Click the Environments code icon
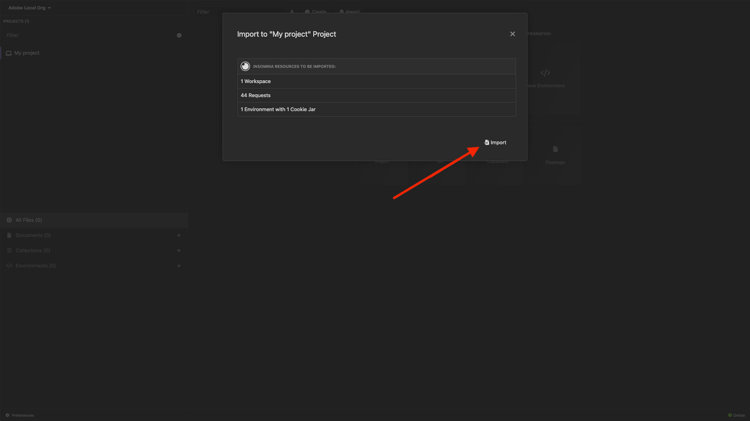750x421 pixels. pyautogui.click(x=9, y=266)
